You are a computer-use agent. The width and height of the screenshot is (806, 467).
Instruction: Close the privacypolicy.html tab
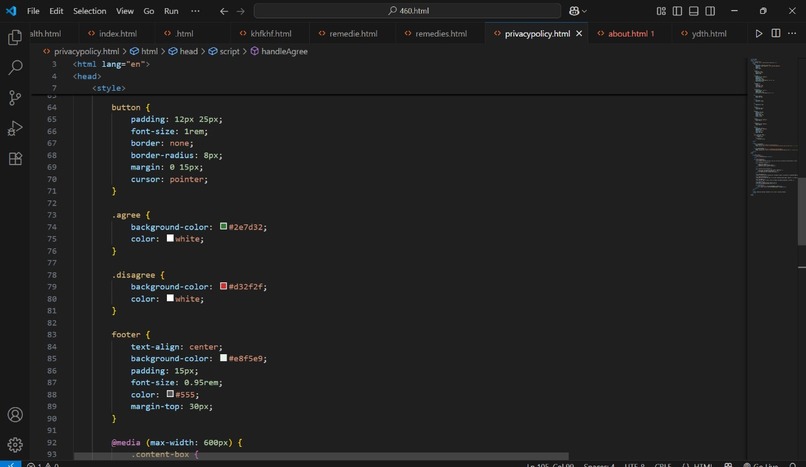pos(579,33)
